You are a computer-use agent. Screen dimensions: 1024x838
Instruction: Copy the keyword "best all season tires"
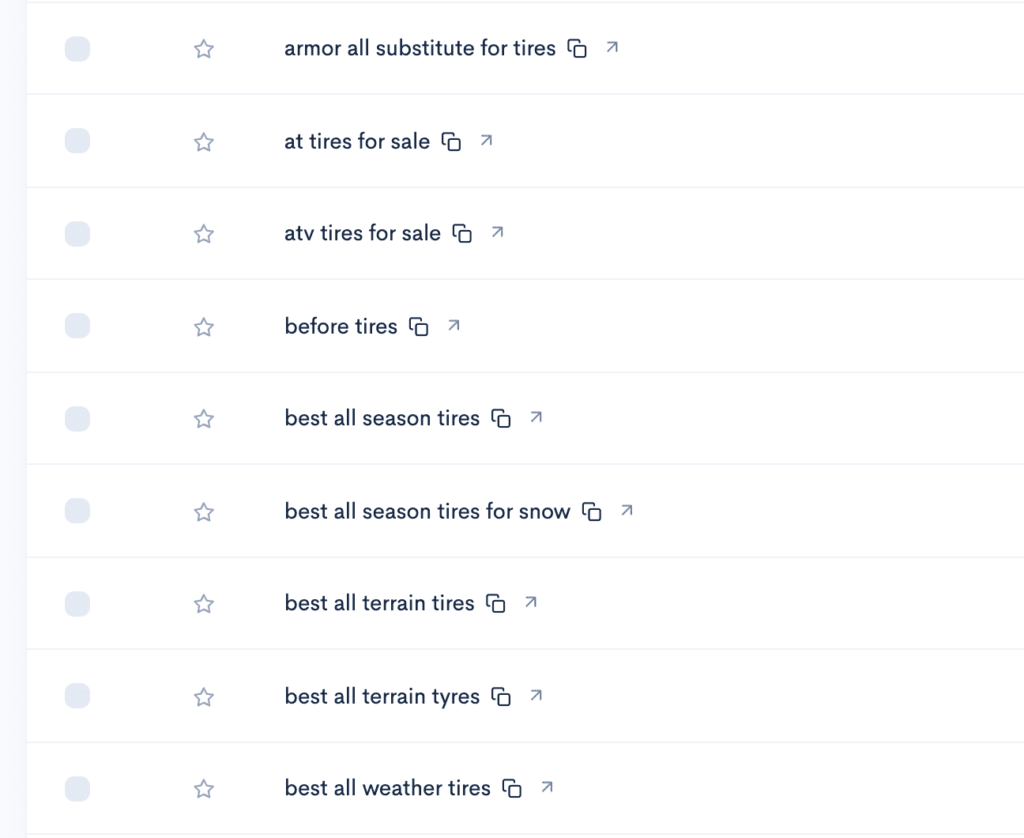(501, 418)
